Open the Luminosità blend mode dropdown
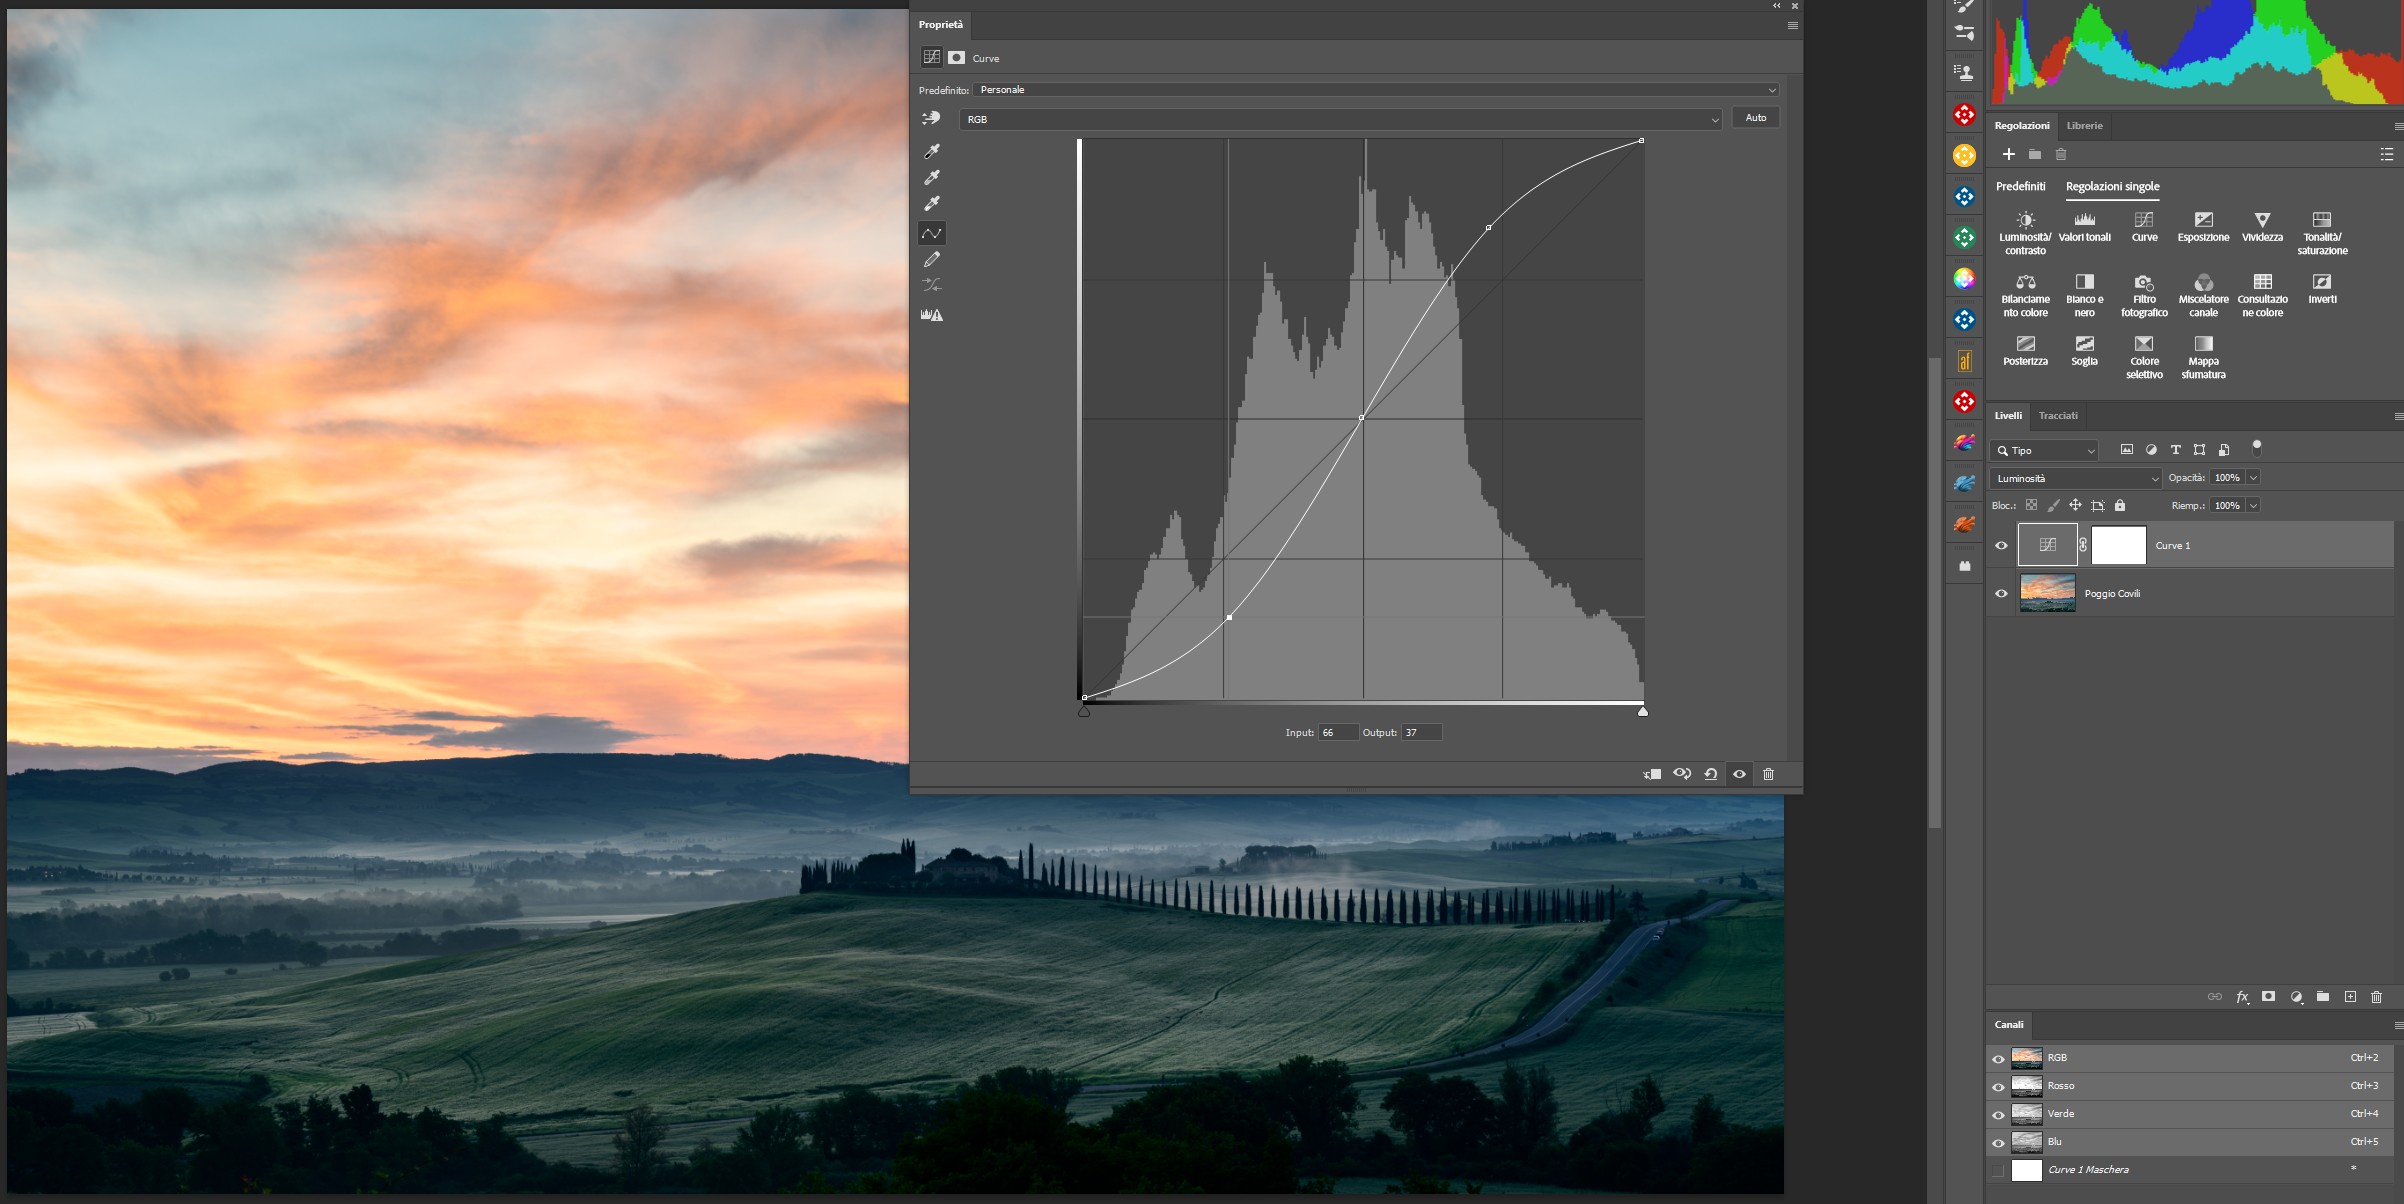The width and height of the screenshot is (2404, 1204). 2076,479
